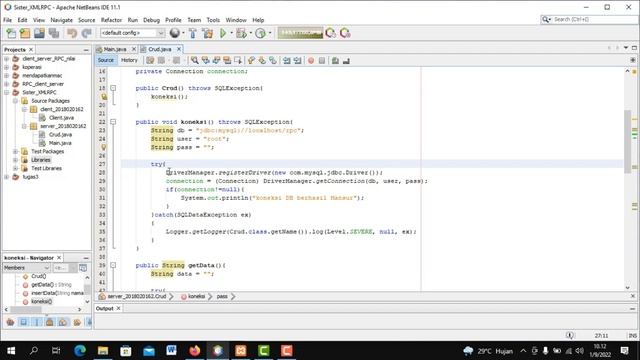Screen dimensions: 640x360
Task: Select getData() in Navigator members list
Action: 51,284
